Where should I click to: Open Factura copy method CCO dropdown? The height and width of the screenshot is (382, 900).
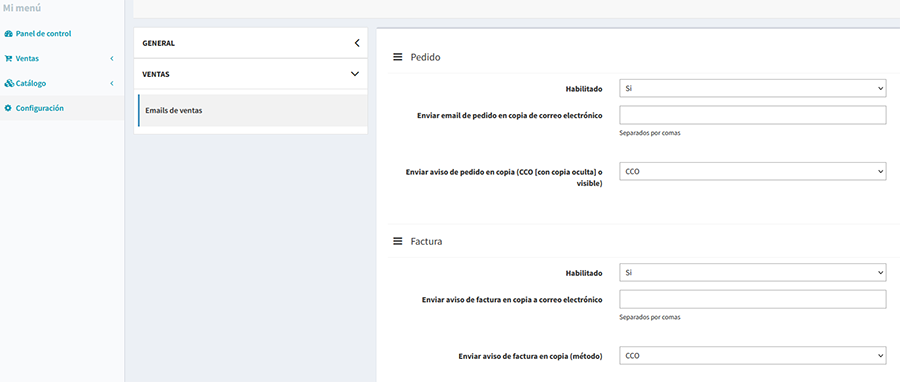tap(752, 356)
